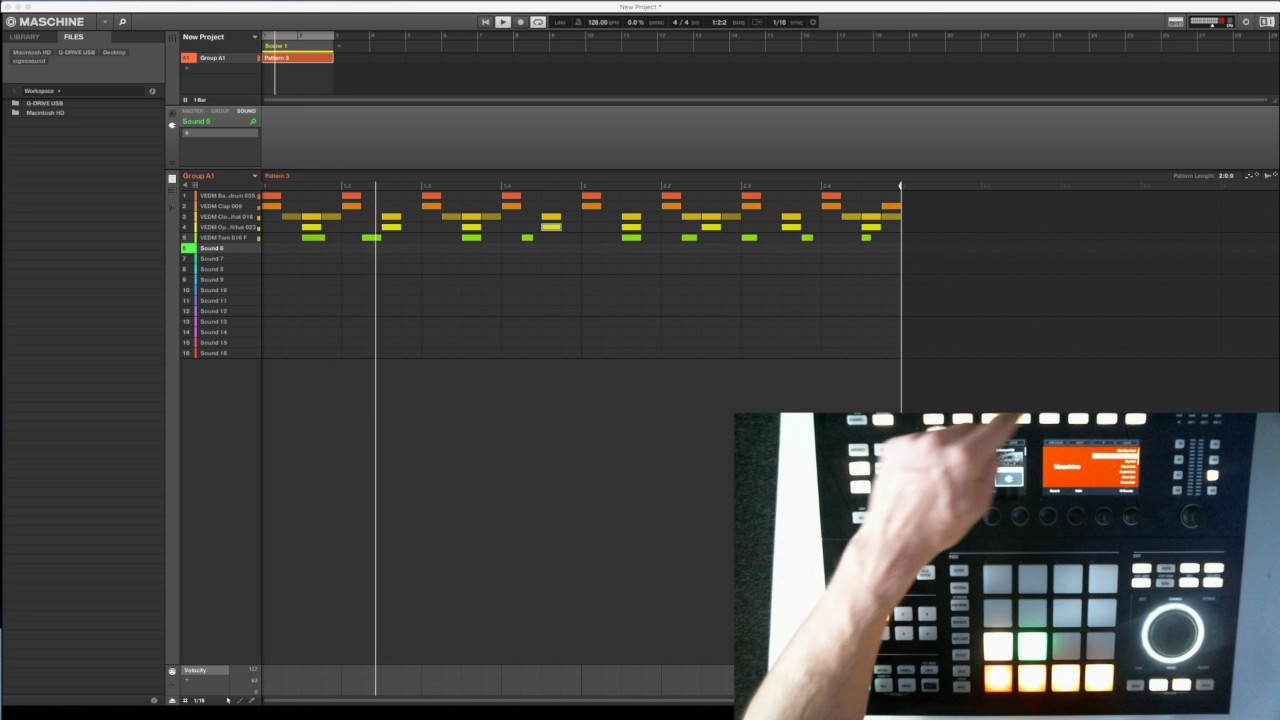The image size is (1280, 720).
Task: Select the Sound 12 slot
Action: (x=221, y=311)
